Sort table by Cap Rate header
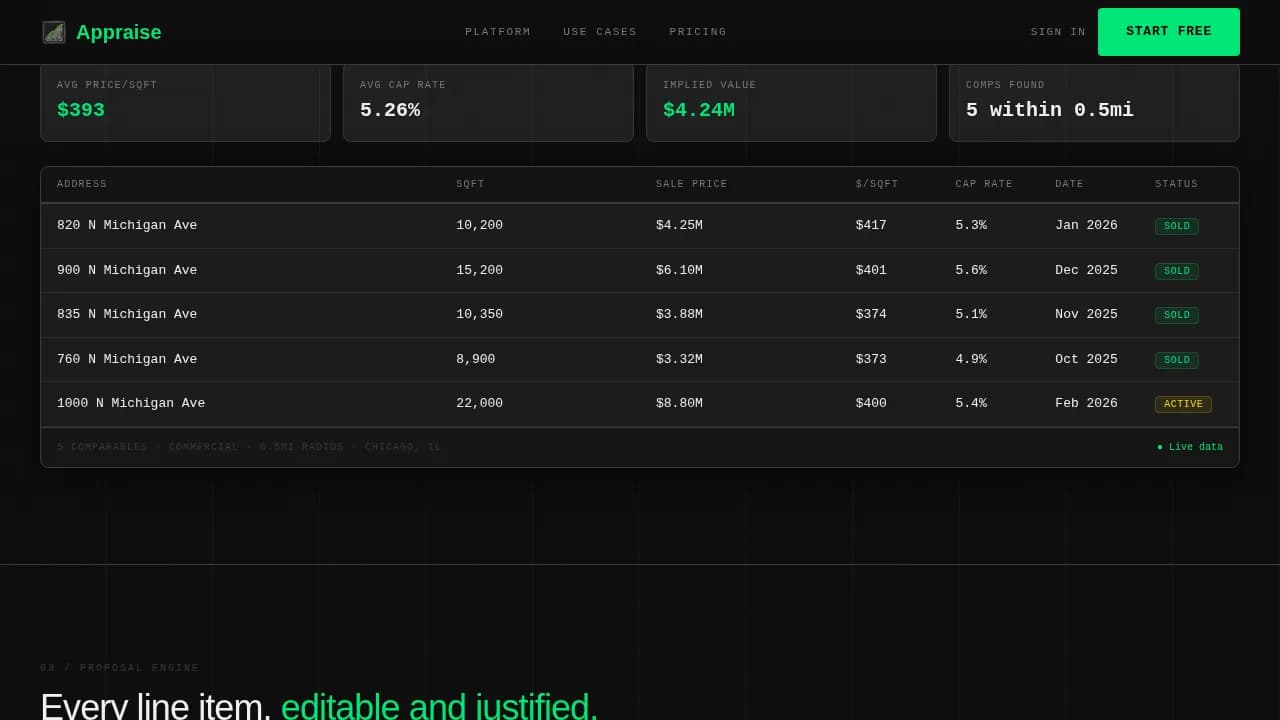 pos(984,184)
